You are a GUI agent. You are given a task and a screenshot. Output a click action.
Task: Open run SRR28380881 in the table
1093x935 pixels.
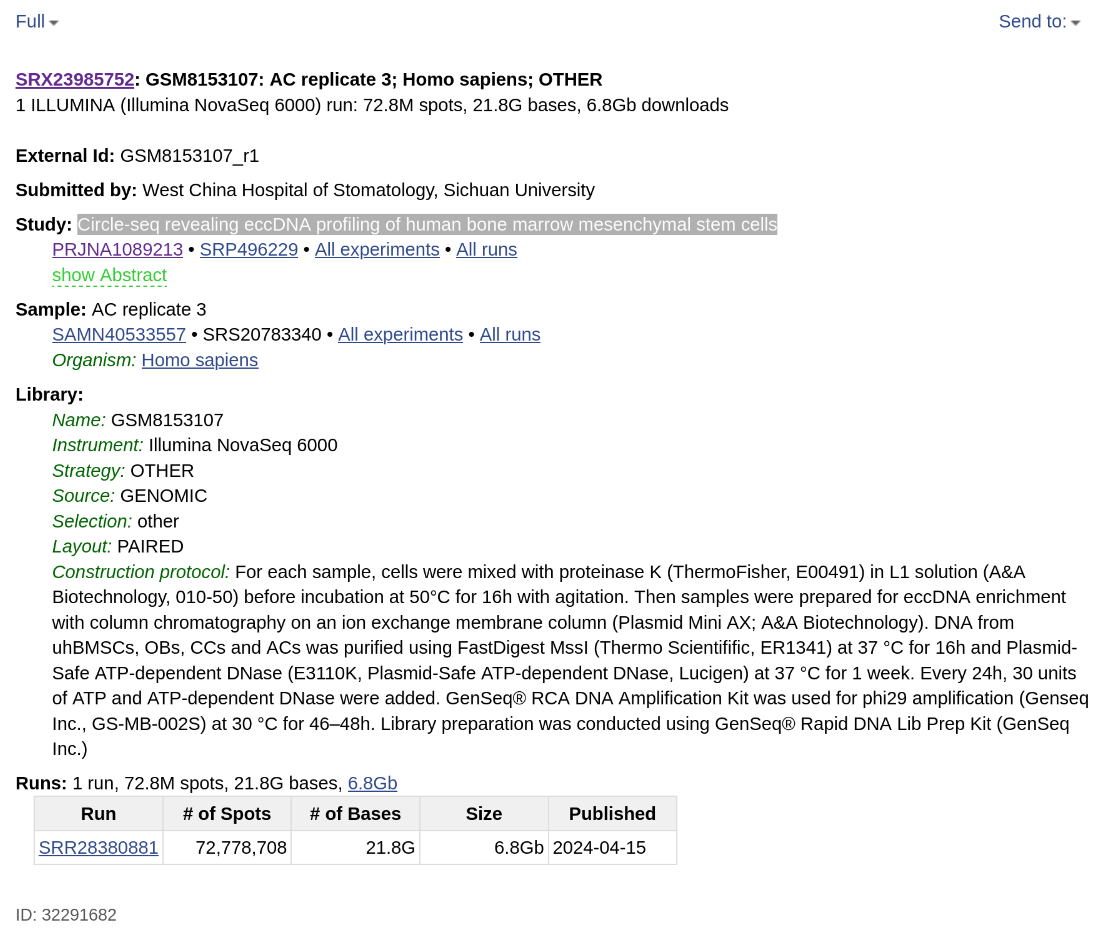98,848
